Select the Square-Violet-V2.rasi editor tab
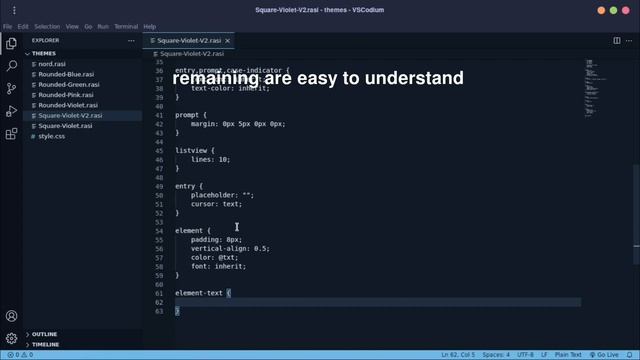640x360 pixels. click(189, 40)
